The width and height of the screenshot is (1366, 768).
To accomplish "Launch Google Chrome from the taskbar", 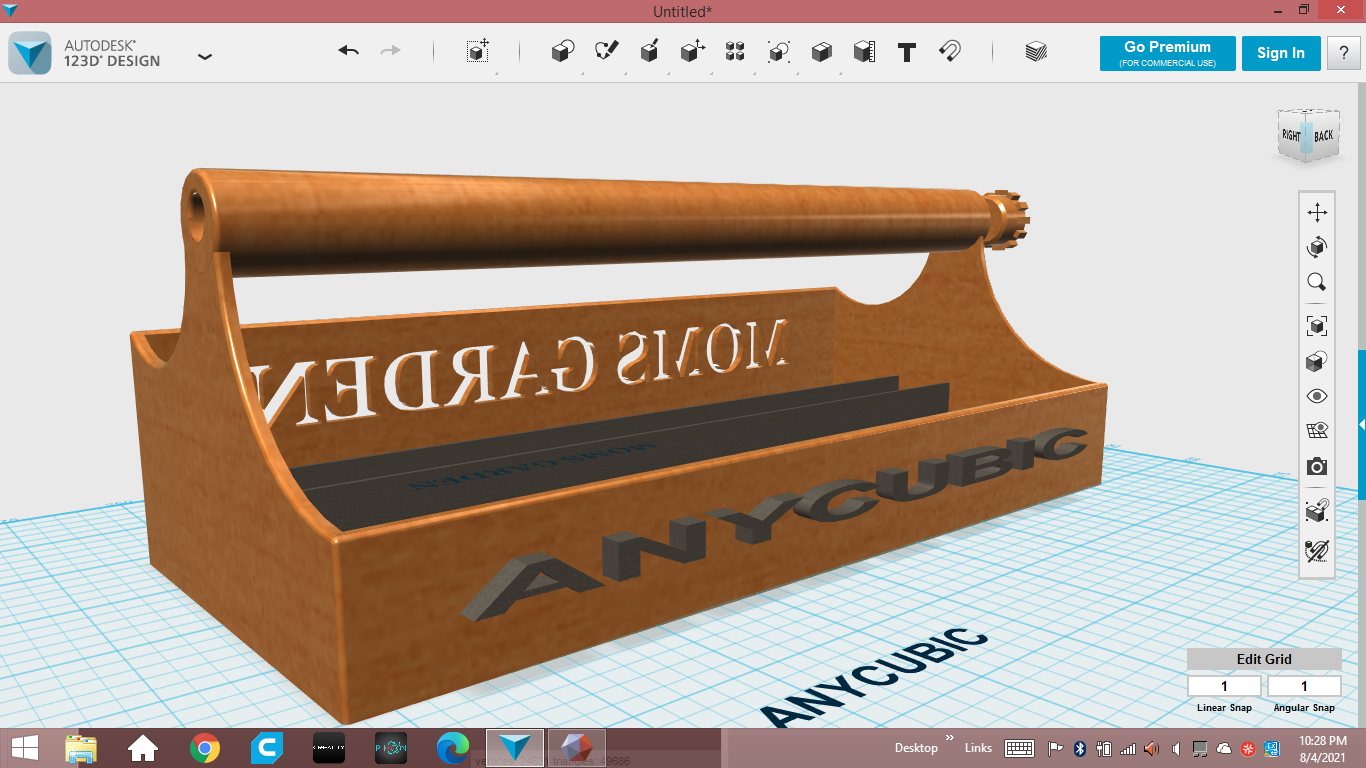I will 205,748.
